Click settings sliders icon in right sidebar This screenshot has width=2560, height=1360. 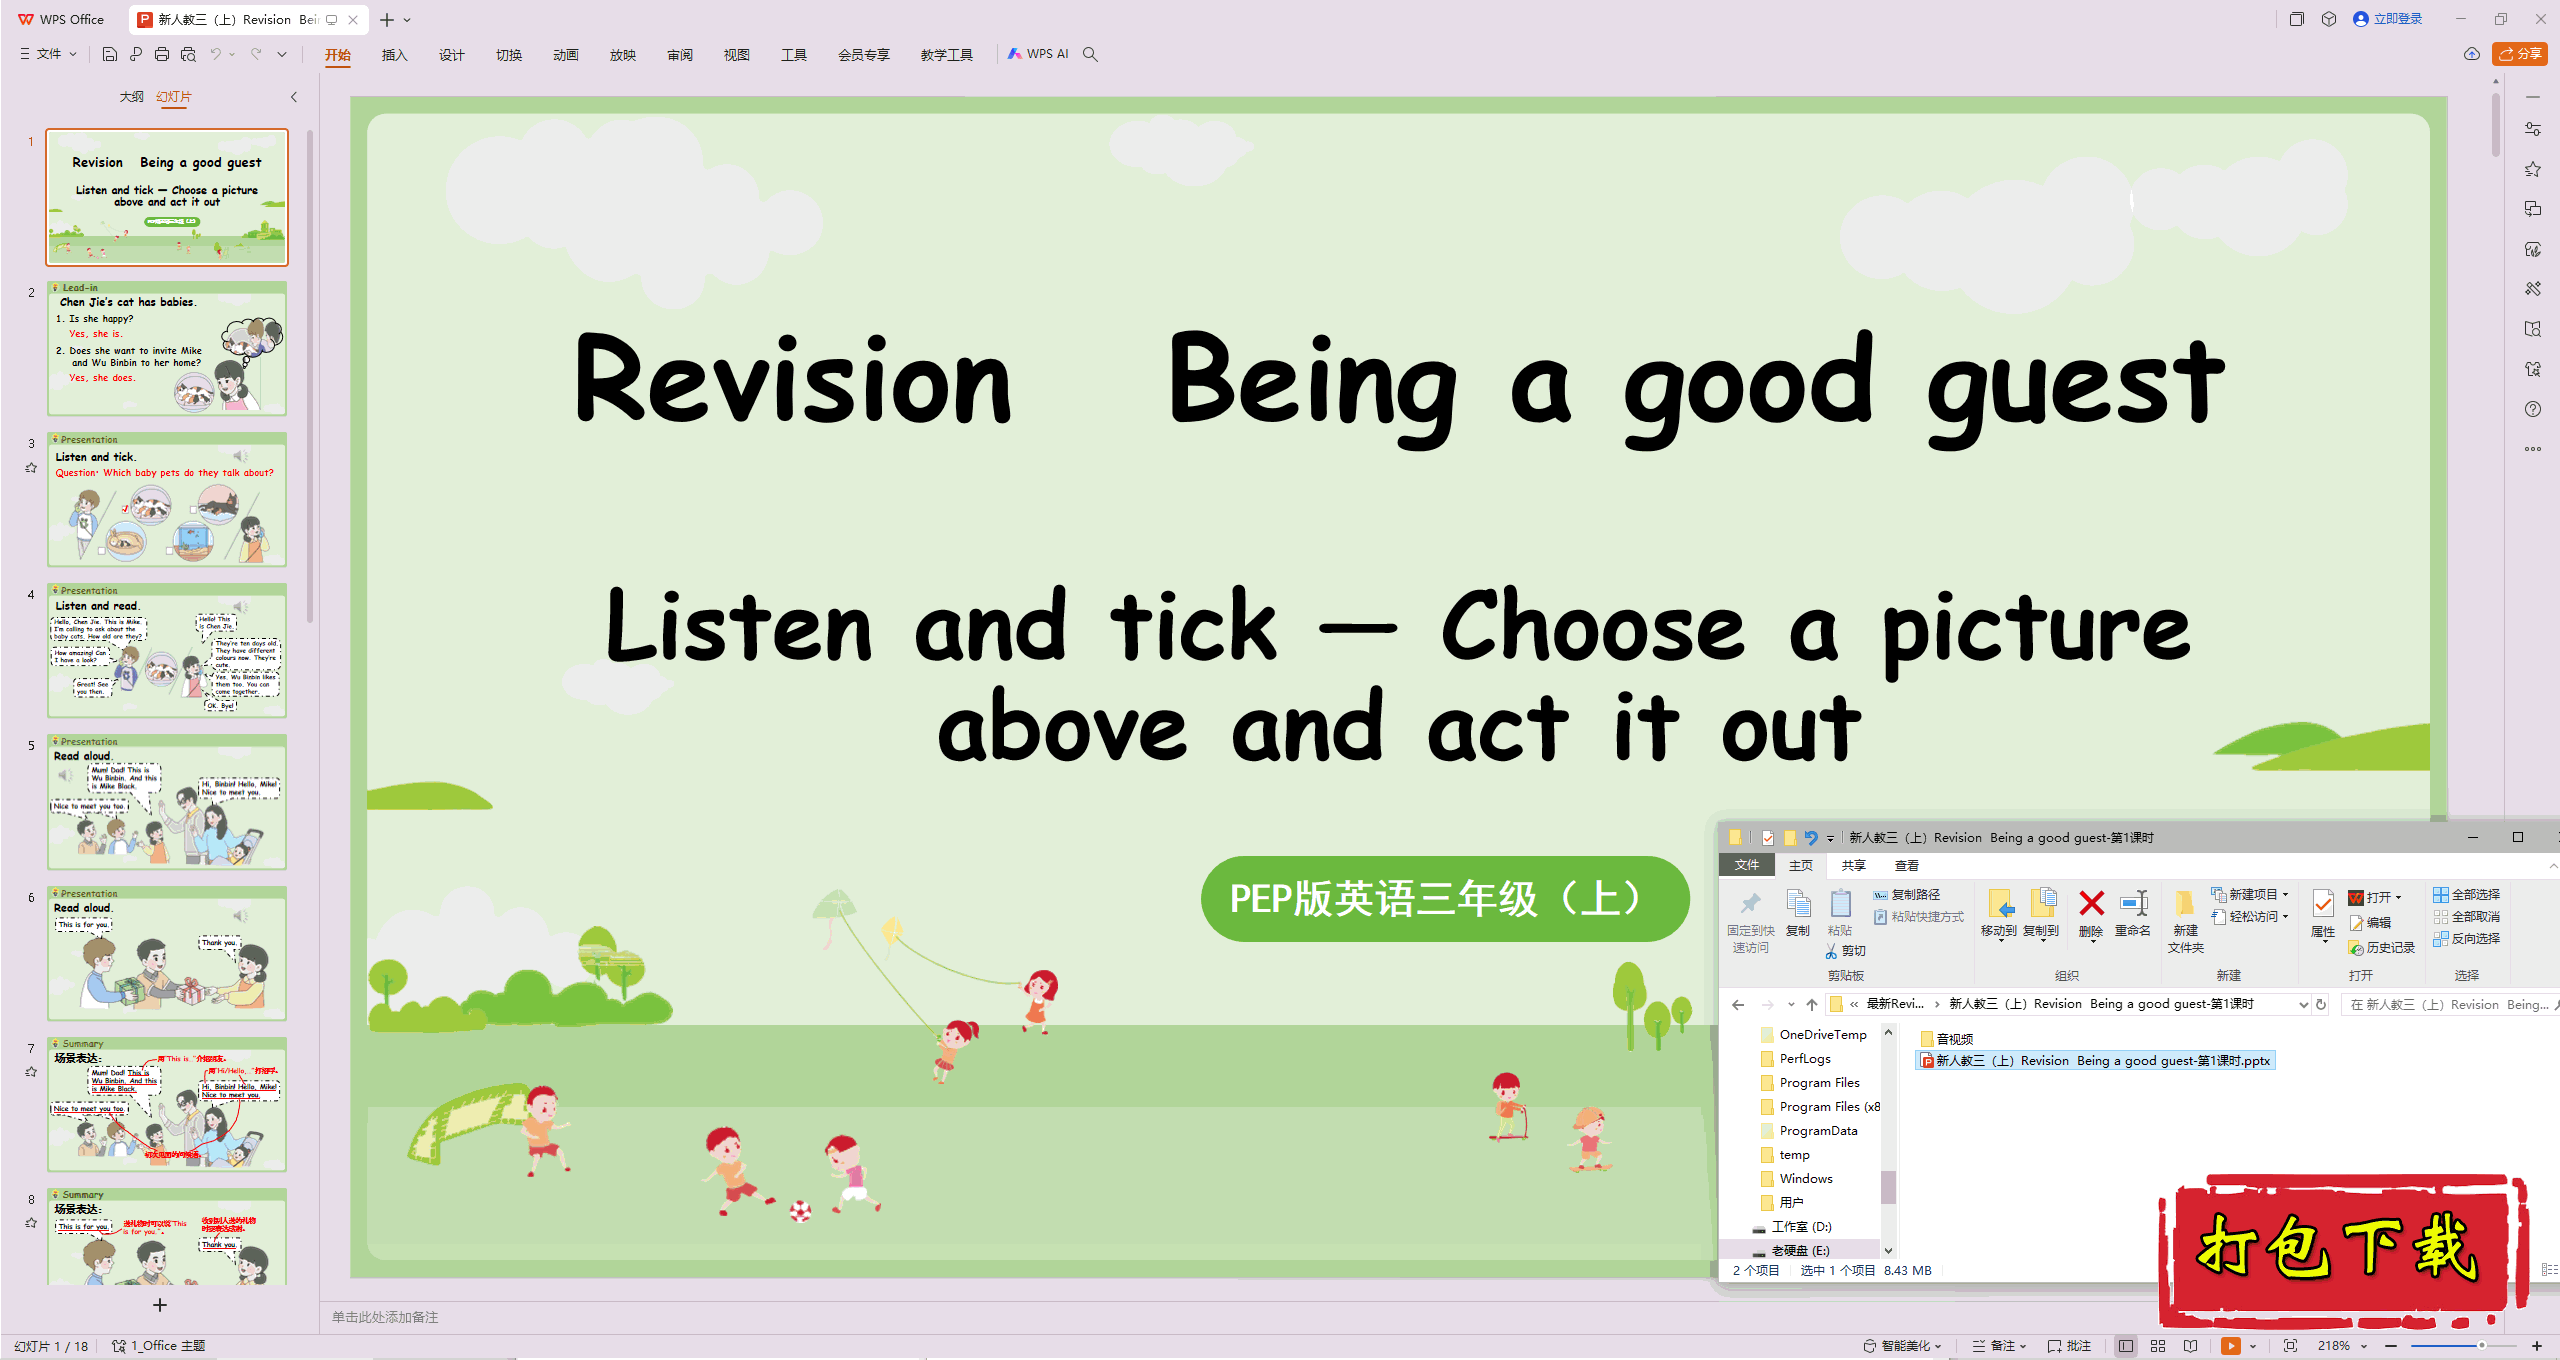(2533, 129)
